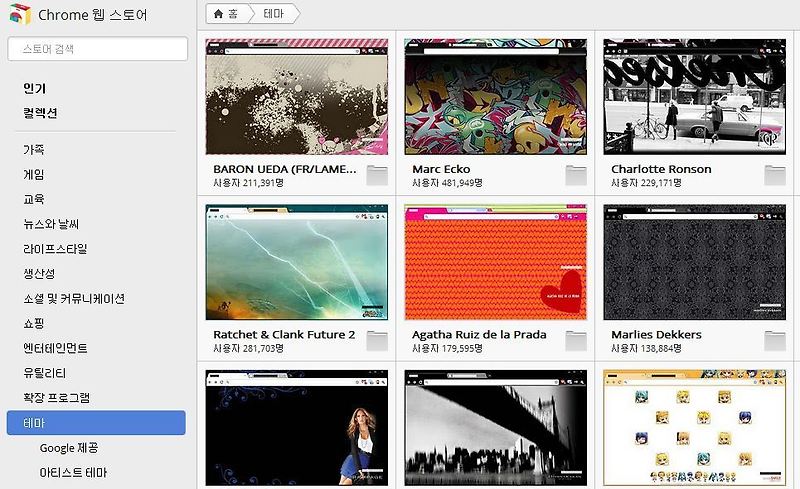
Task: Select the 소셜 및 커뮤니케이션 category
Action: 74,299
